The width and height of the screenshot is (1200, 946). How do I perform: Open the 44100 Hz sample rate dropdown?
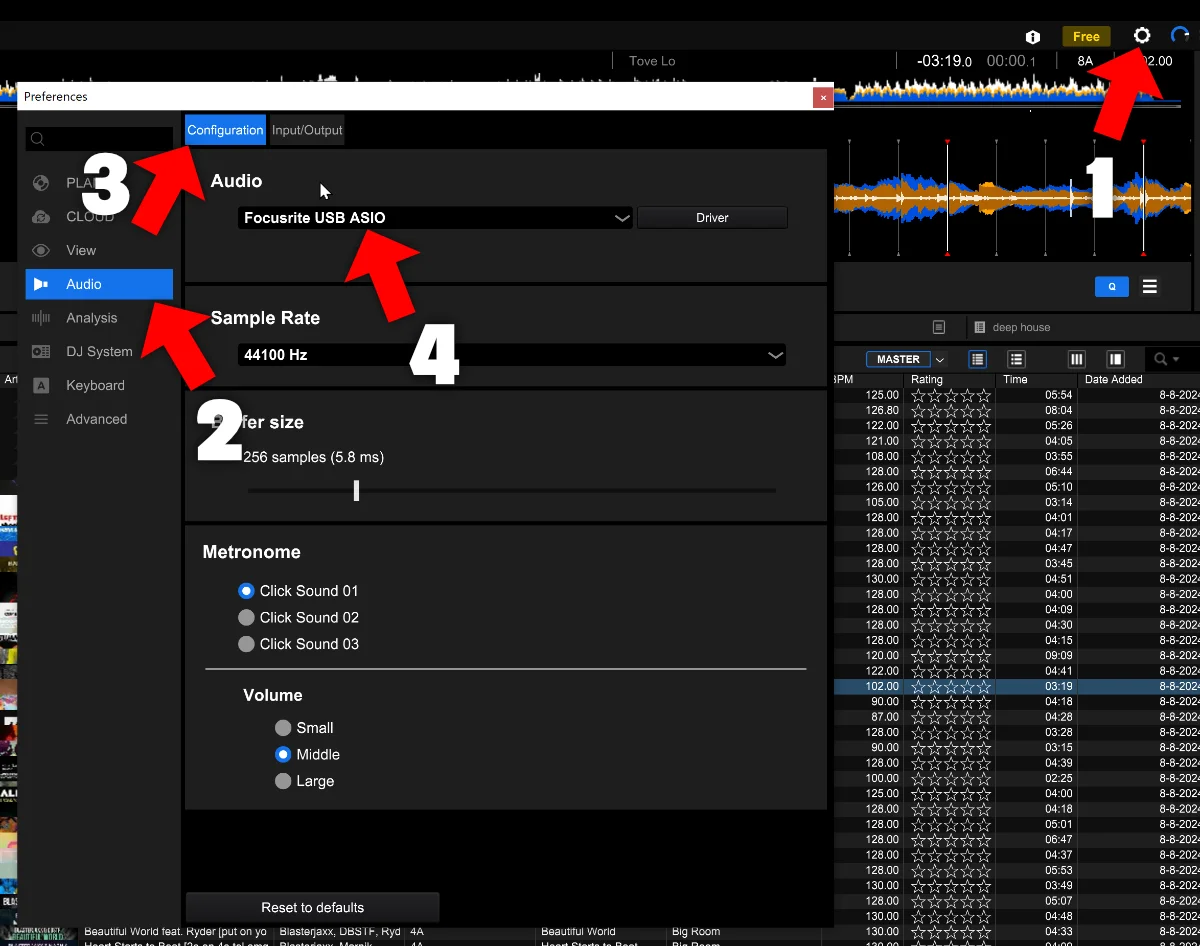(512, 354)
